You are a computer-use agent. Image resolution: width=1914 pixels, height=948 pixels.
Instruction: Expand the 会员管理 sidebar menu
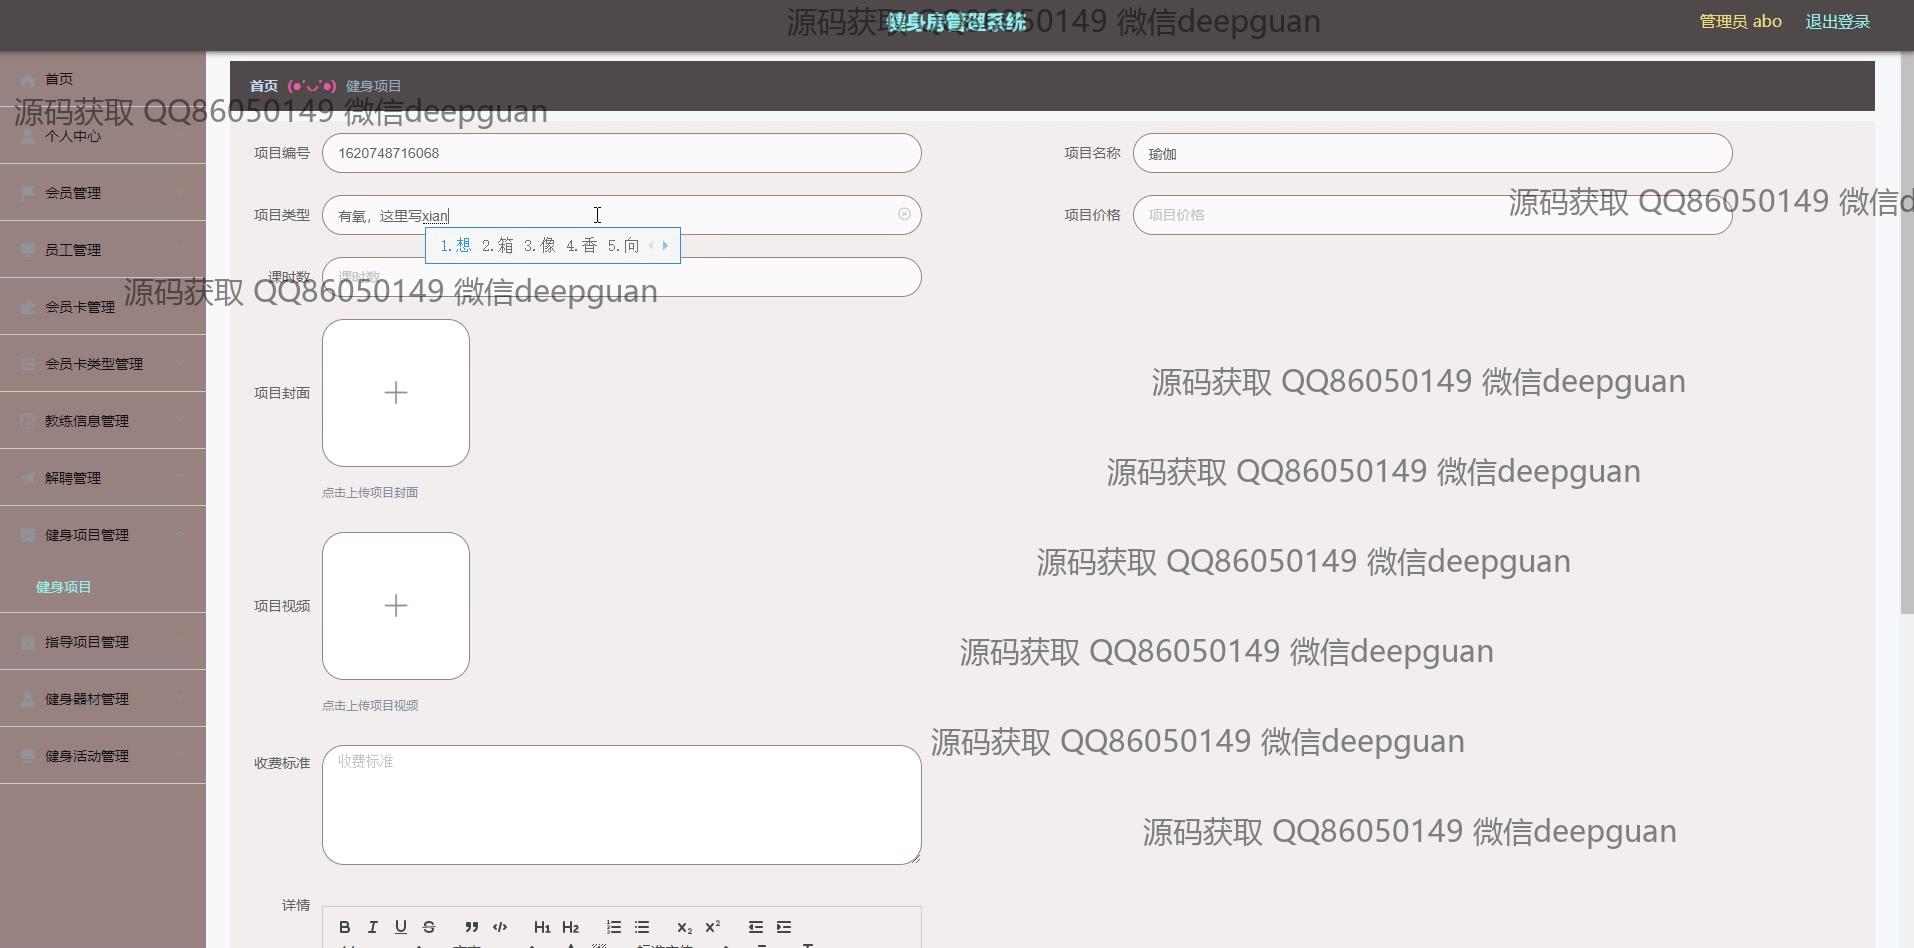(x=102, y=193)
